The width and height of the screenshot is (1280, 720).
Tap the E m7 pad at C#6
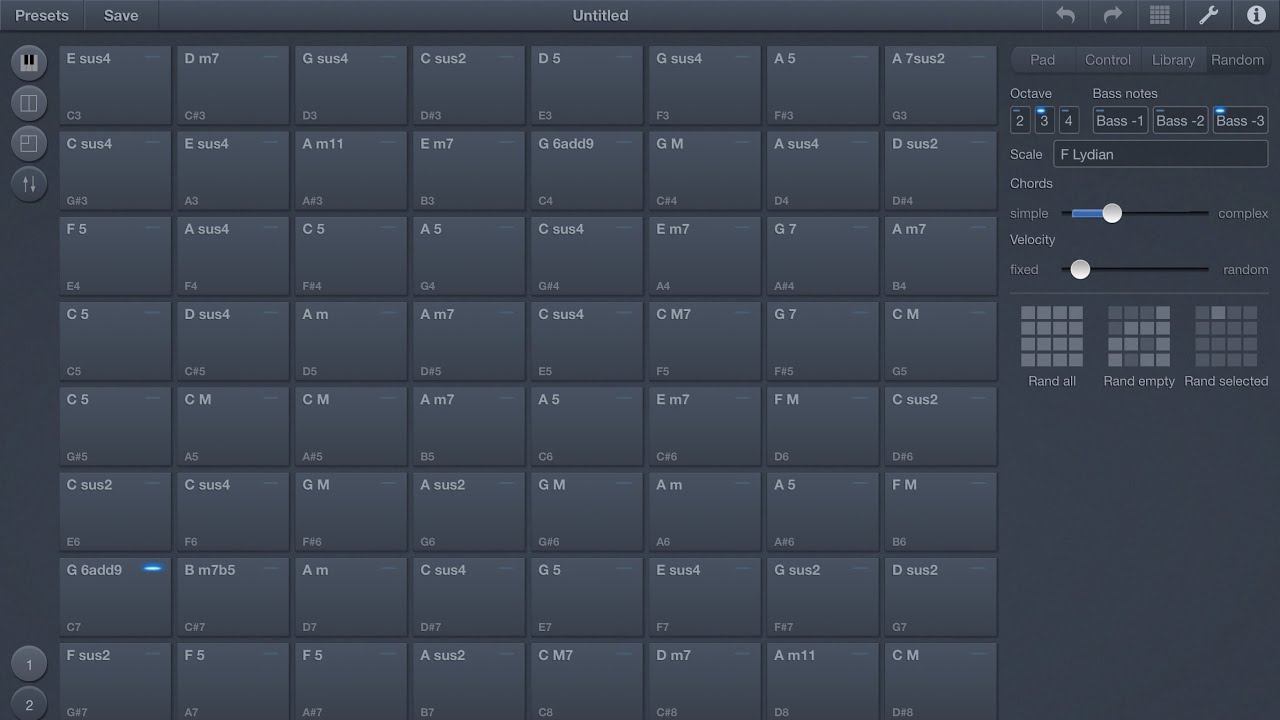tap(705, 427)
